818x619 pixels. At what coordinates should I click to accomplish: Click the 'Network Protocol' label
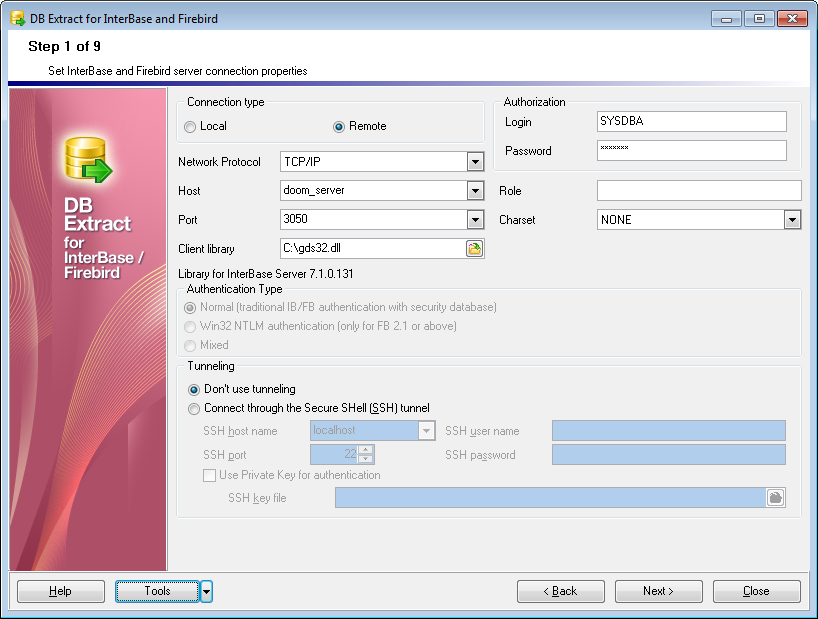pyautogui.click(x=219, y=162)
